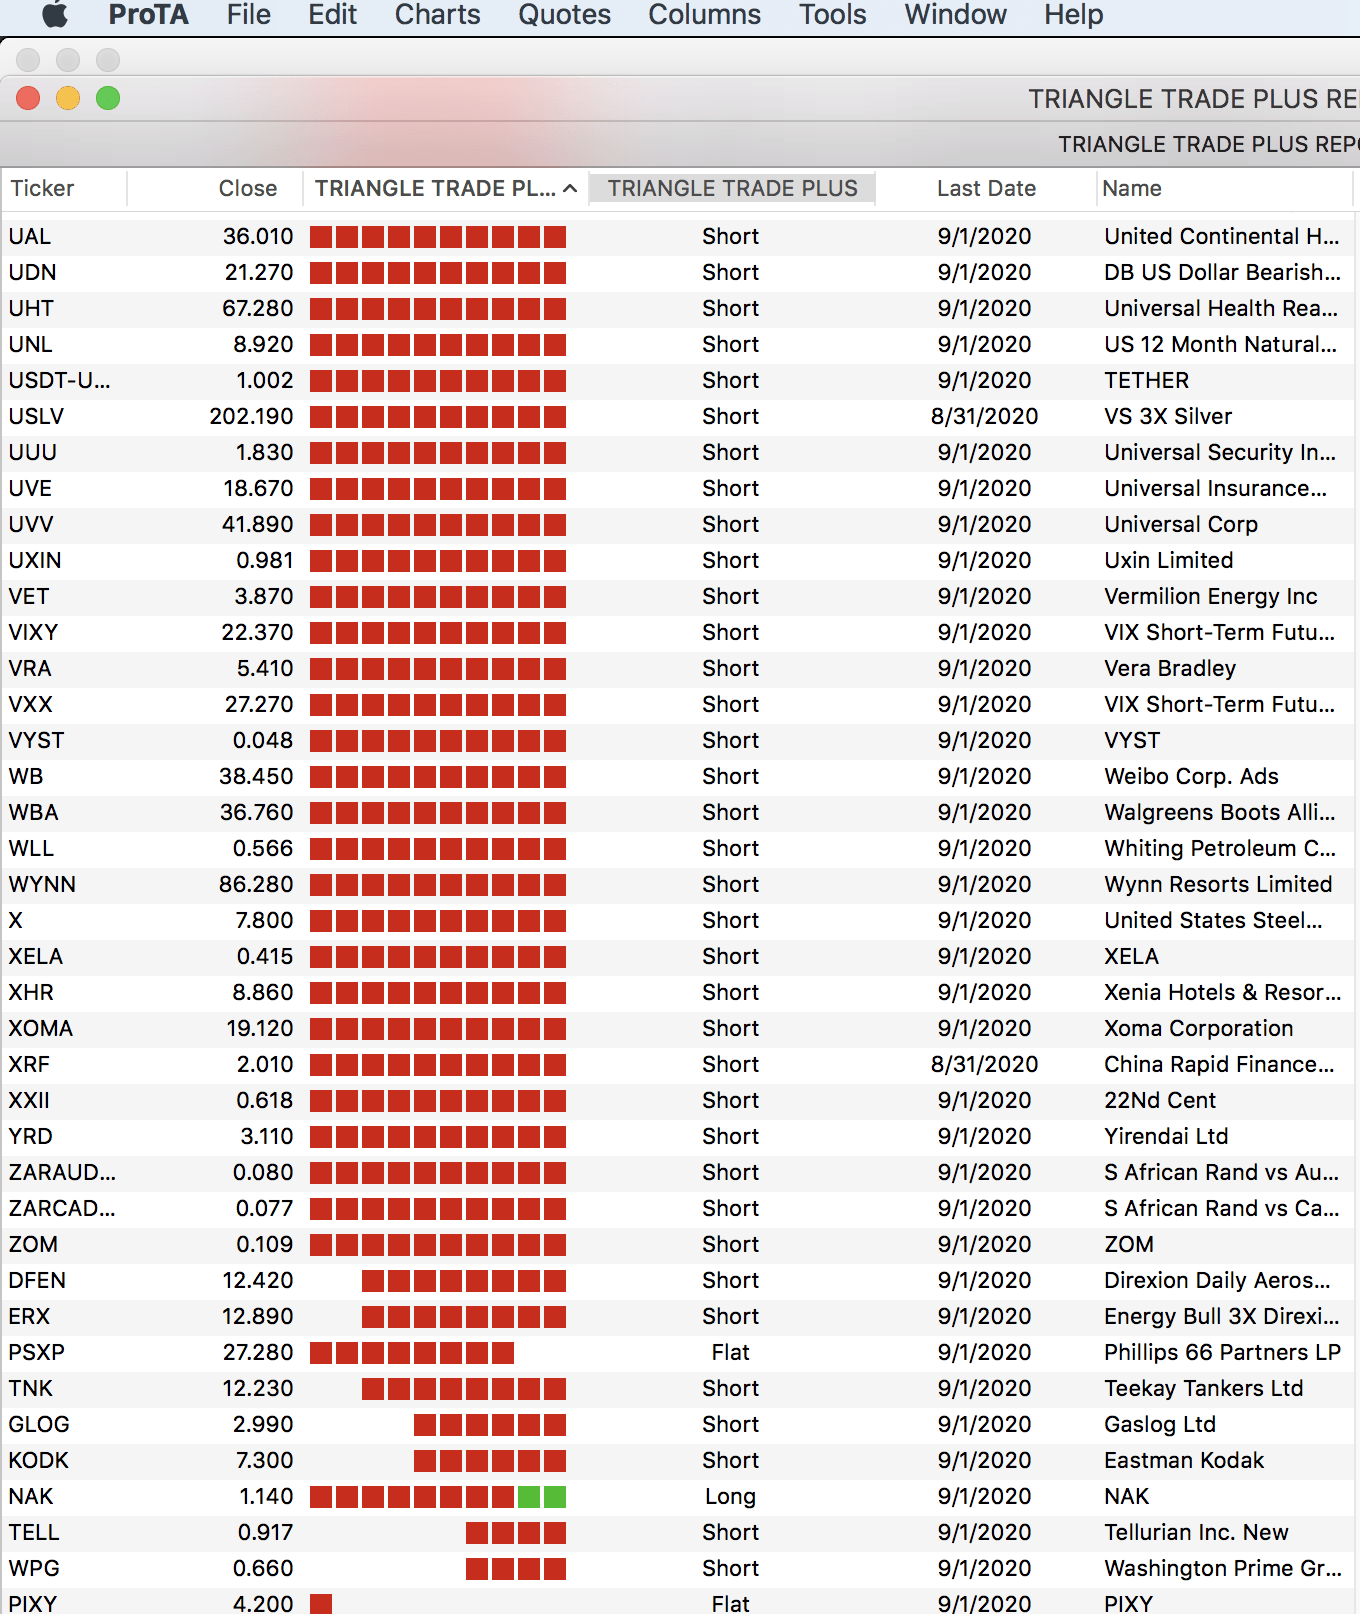Open the File menu
1360x1614 pixels.
tap(249, 15)
